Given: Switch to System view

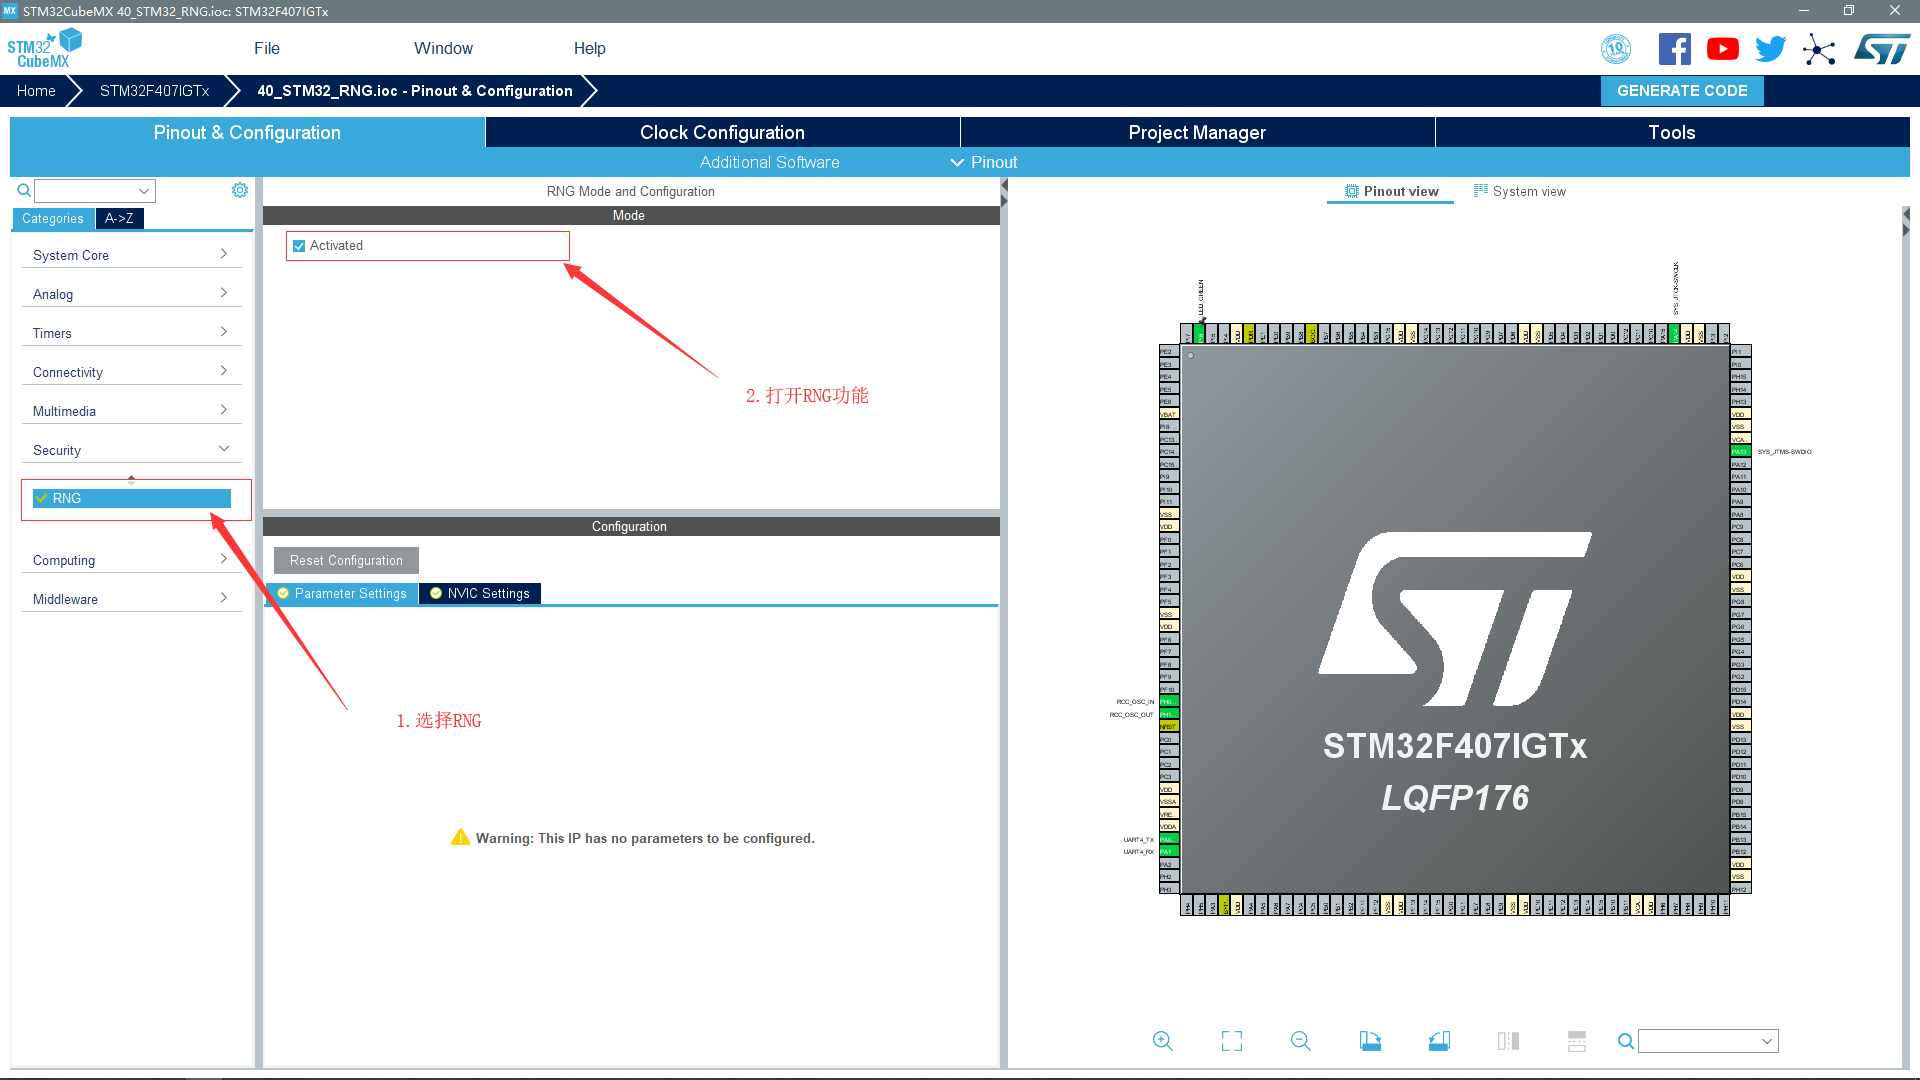Looking at the screenshot, I should pos(1520,191).
